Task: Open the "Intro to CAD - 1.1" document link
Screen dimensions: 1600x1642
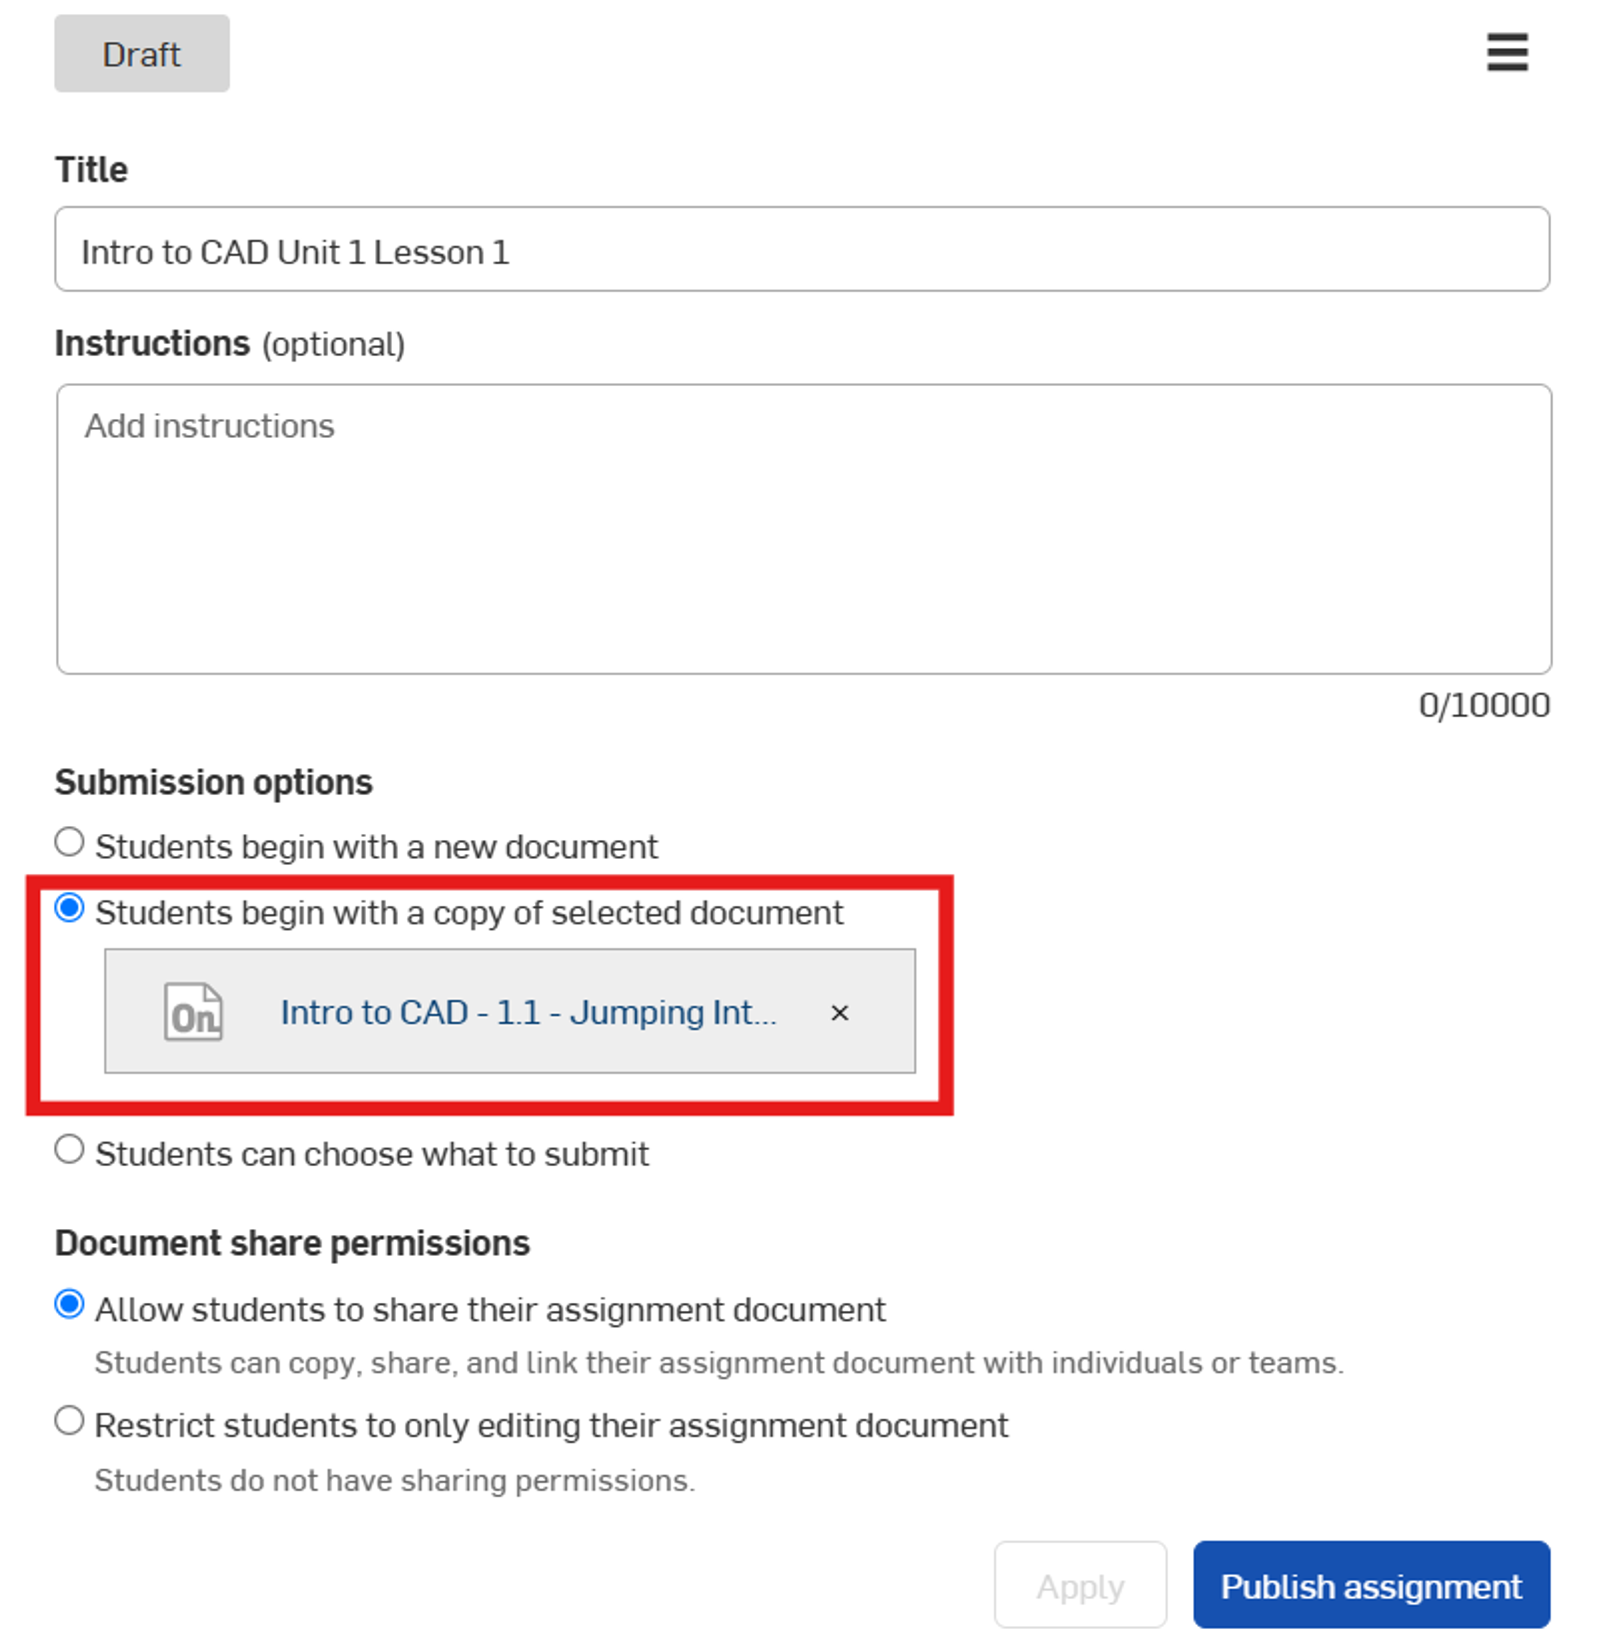Action: point(527,1012)
